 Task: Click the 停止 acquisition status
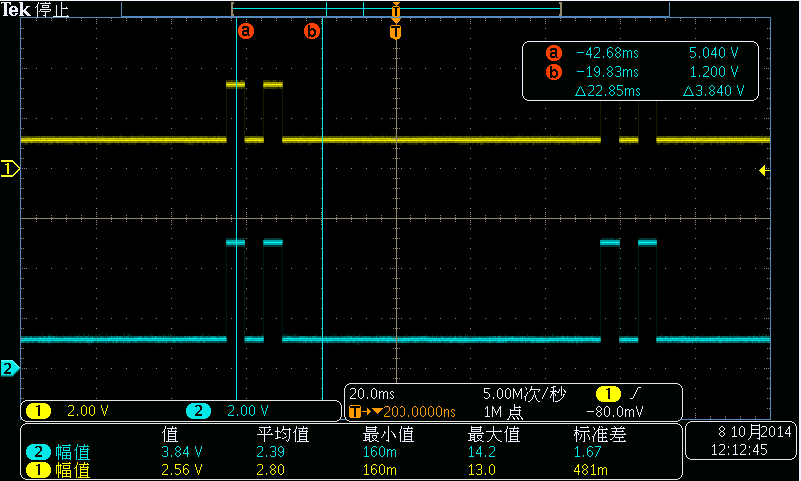click(x=52, y=10)
